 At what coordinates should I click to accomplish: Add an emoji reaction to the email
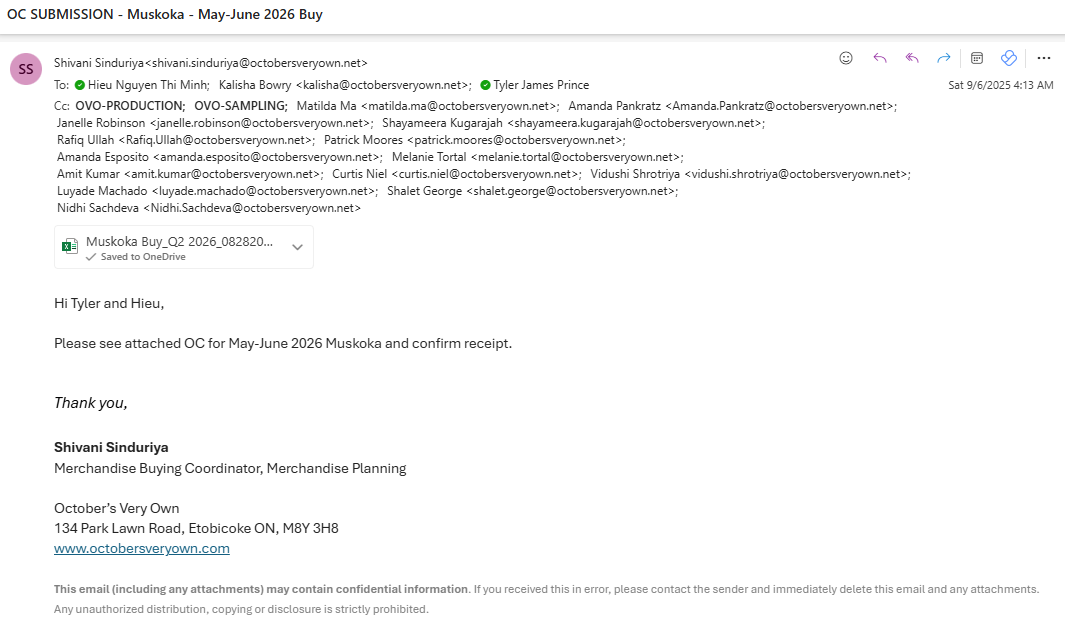click(x=846, y=58)
